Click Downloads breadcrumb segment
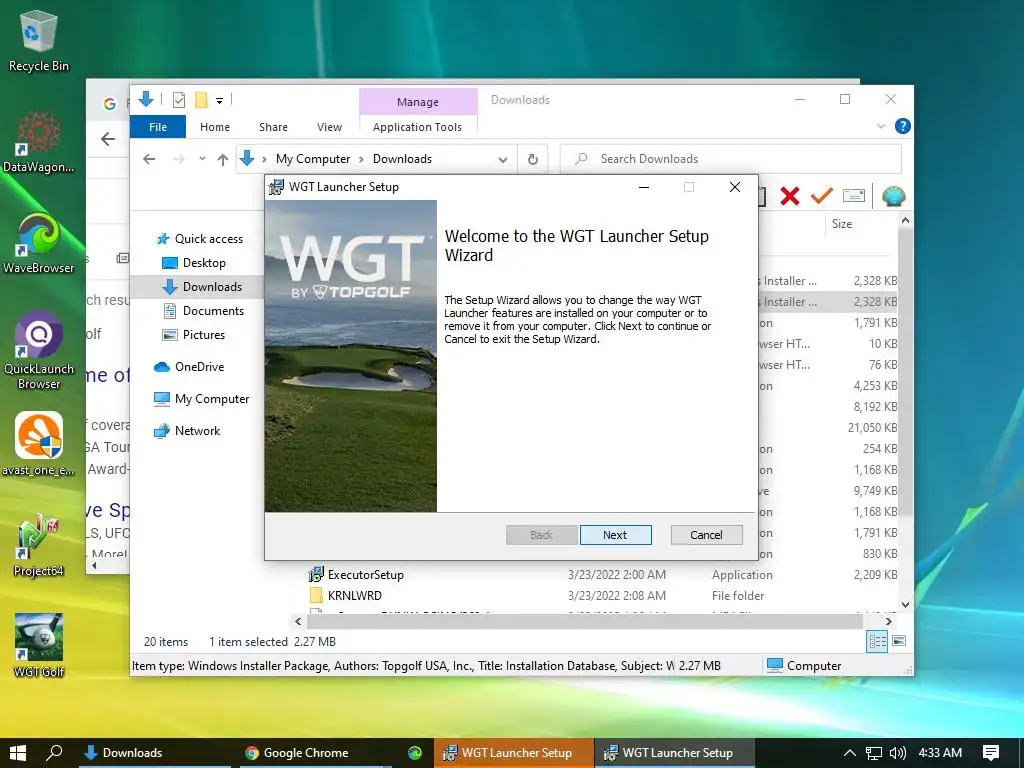 point(402,159)
